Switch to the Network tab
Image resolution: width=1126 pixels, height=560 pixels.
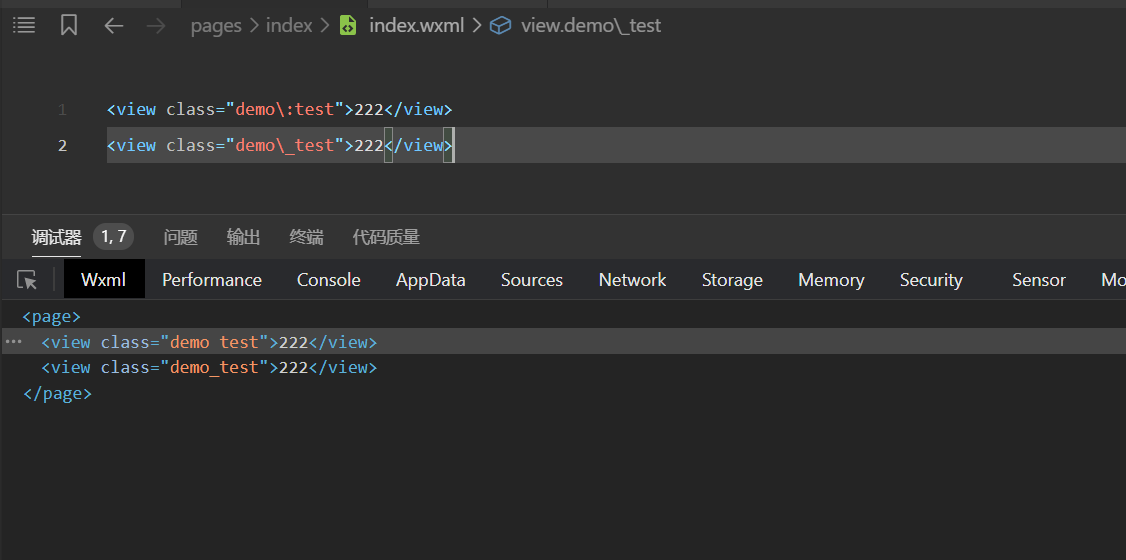(x=632, y=280)
